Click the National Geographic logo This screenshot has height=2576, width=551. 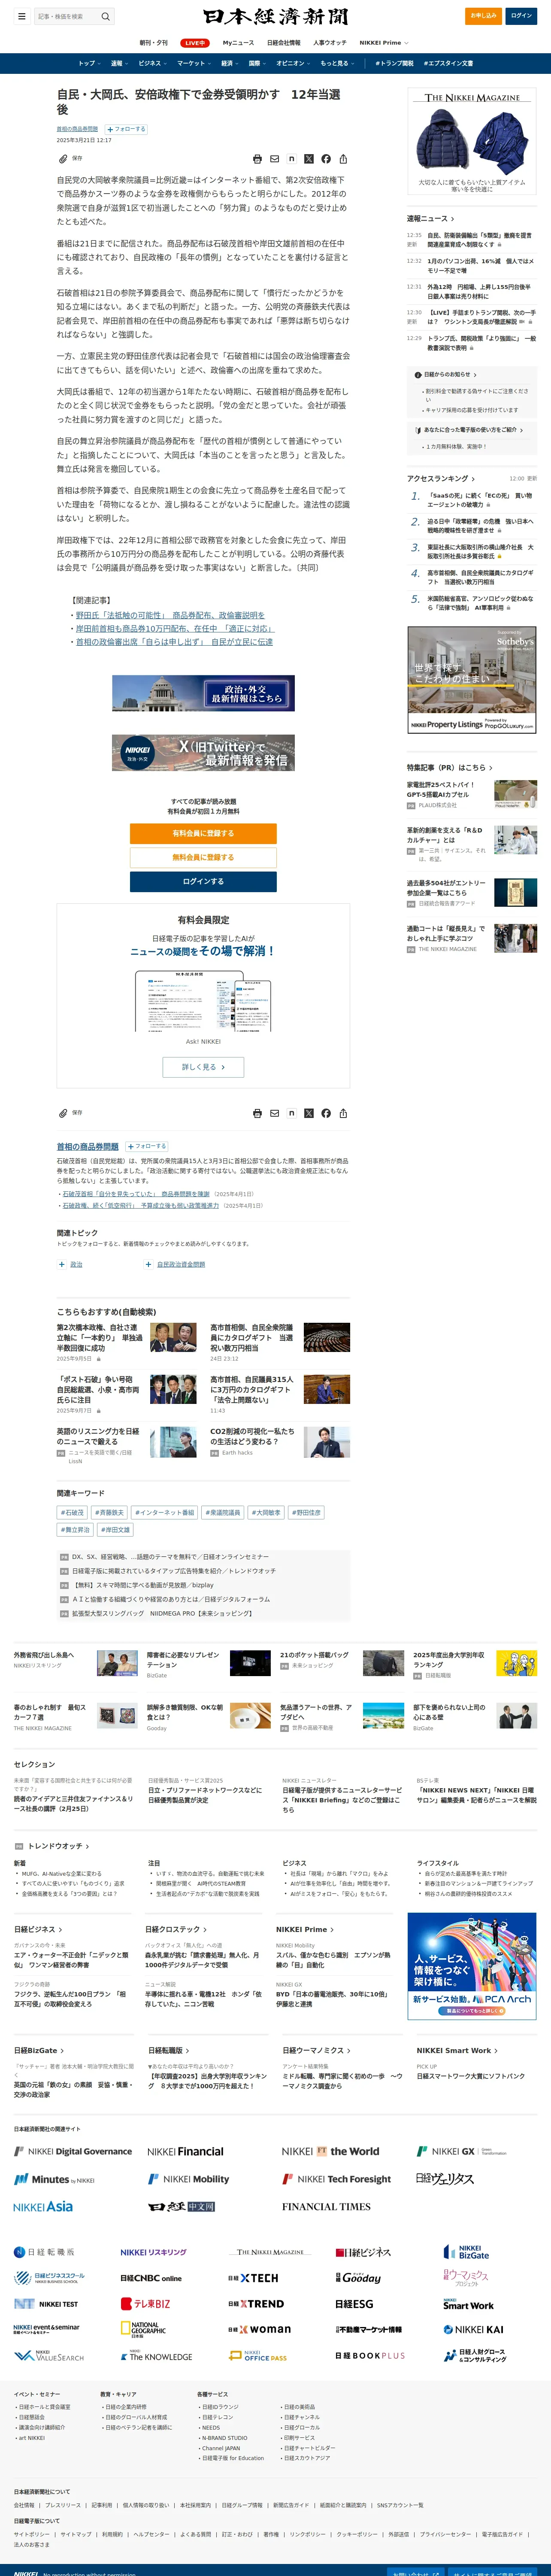pyautogui.click(x=143, y=2330)
